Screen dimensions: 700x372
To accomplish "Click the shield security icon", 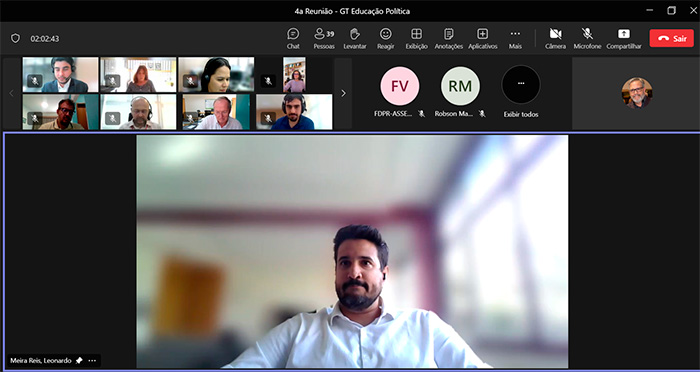I will [15, 38].
